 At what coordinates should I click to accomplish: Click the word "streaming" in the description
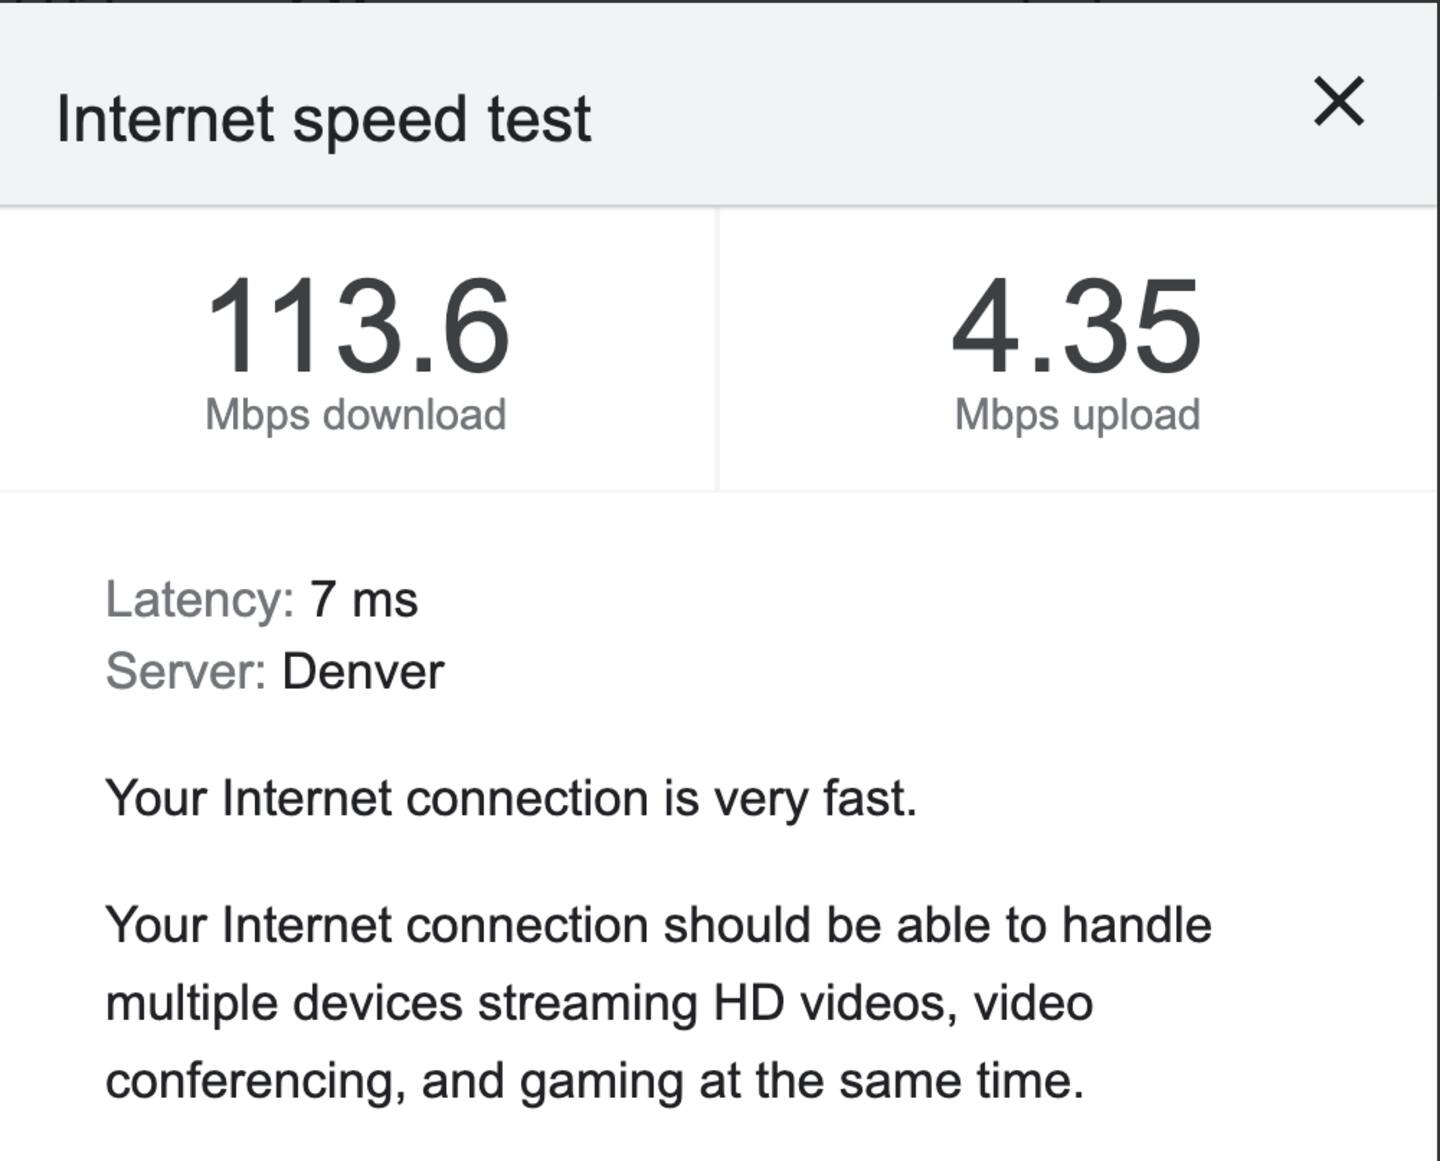(587, 1004)
